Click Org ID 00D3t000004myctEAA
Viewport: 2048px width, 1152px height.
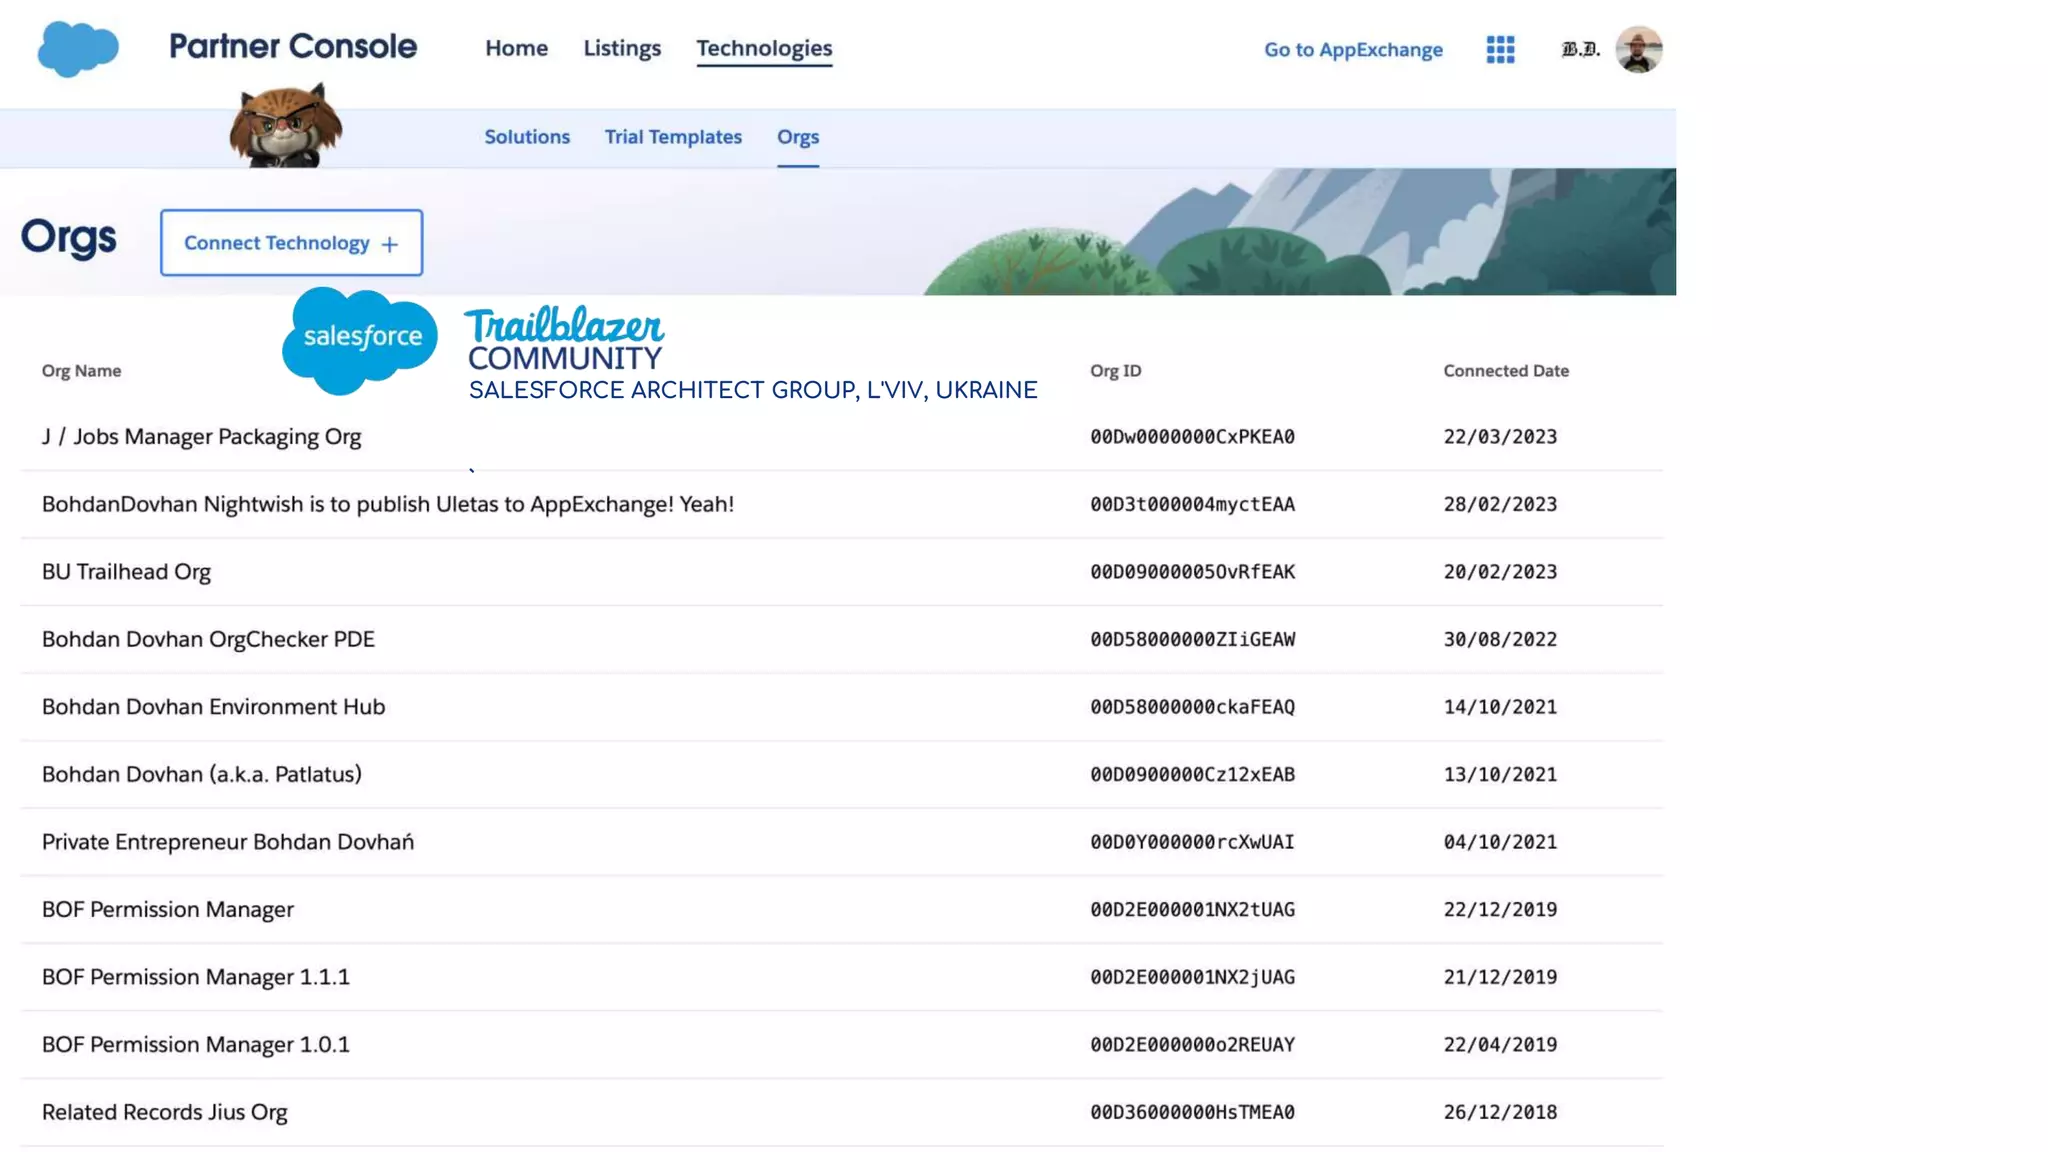1192,504
